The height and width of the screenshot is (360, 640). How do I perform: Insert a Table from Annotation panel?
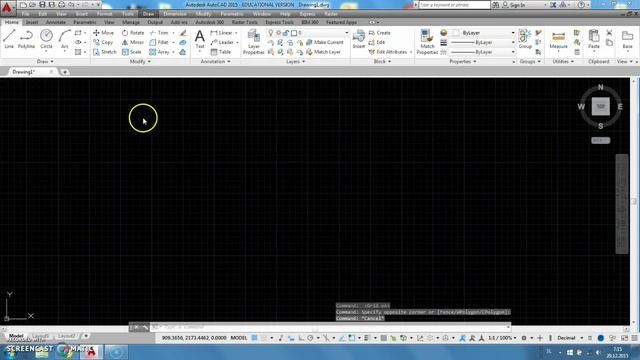pyautogui.click(x=221, y=52)
